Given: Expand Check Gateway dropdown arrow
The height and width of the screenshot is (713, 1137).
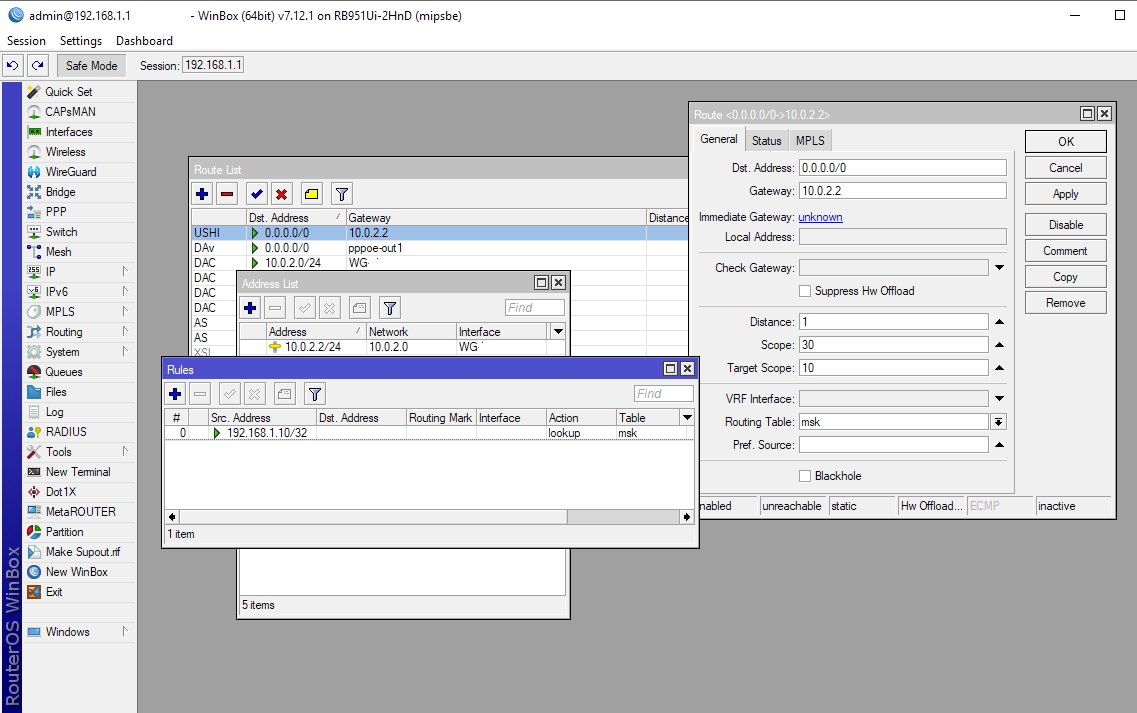Looking at the screenshot, I should [x=999, y=268].
